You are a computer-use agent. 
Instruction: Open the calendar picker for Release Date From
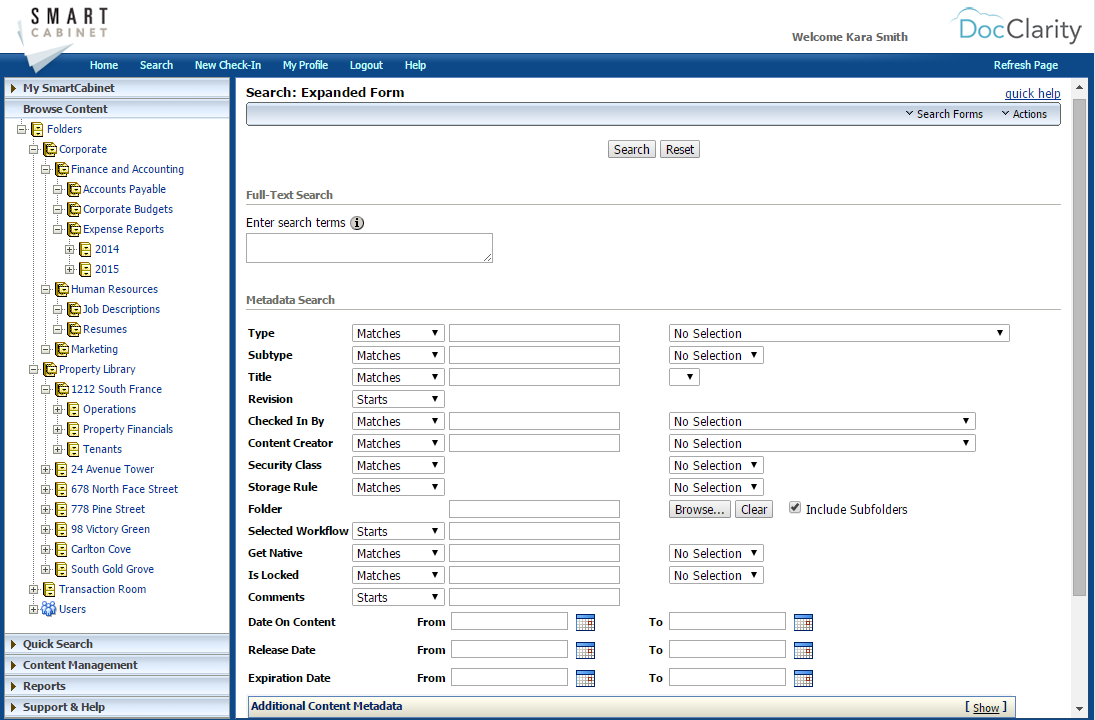click(x=585, y=649)
